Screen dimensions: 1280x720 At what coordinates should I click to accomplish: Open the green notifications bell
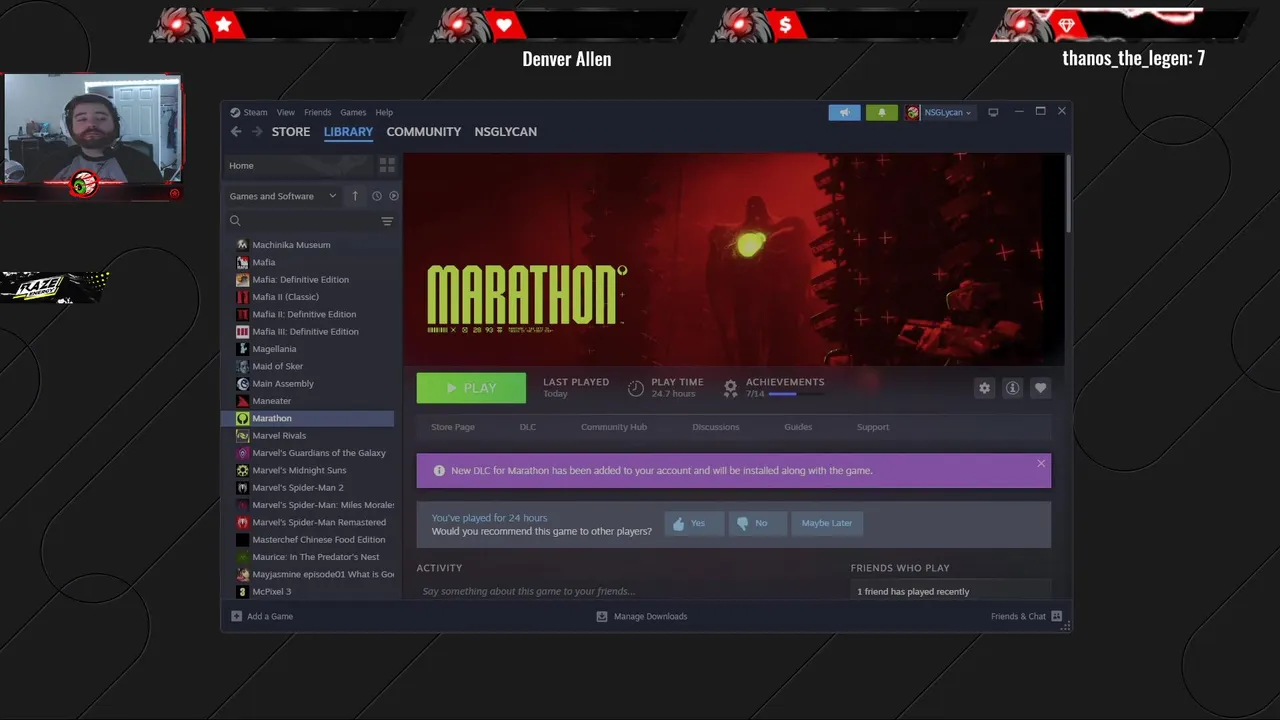(882, 112)
